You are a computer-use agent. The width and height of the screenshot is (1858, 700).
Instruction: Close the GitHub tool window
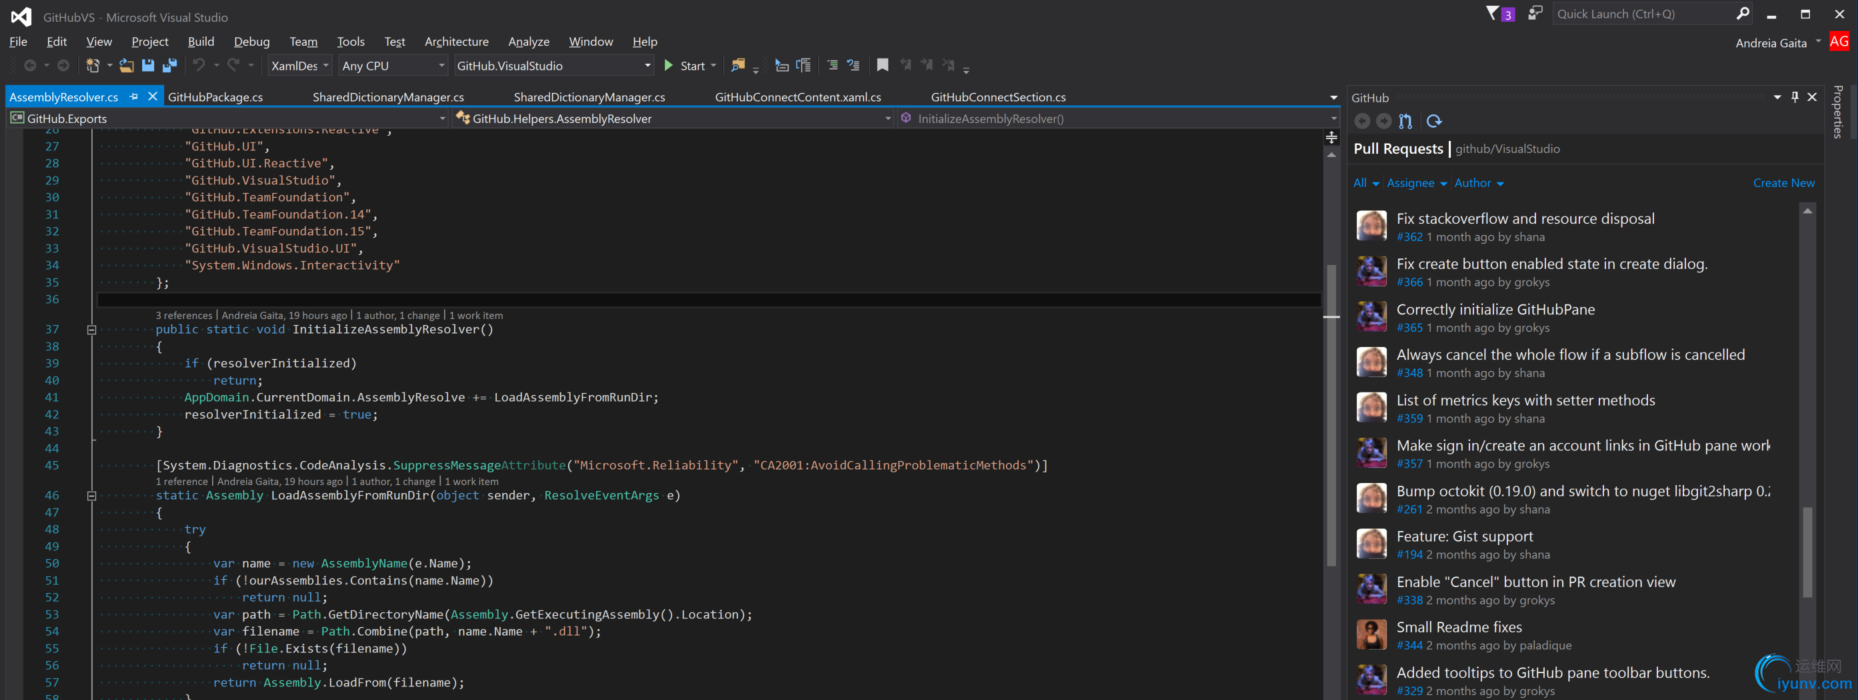1812,97
